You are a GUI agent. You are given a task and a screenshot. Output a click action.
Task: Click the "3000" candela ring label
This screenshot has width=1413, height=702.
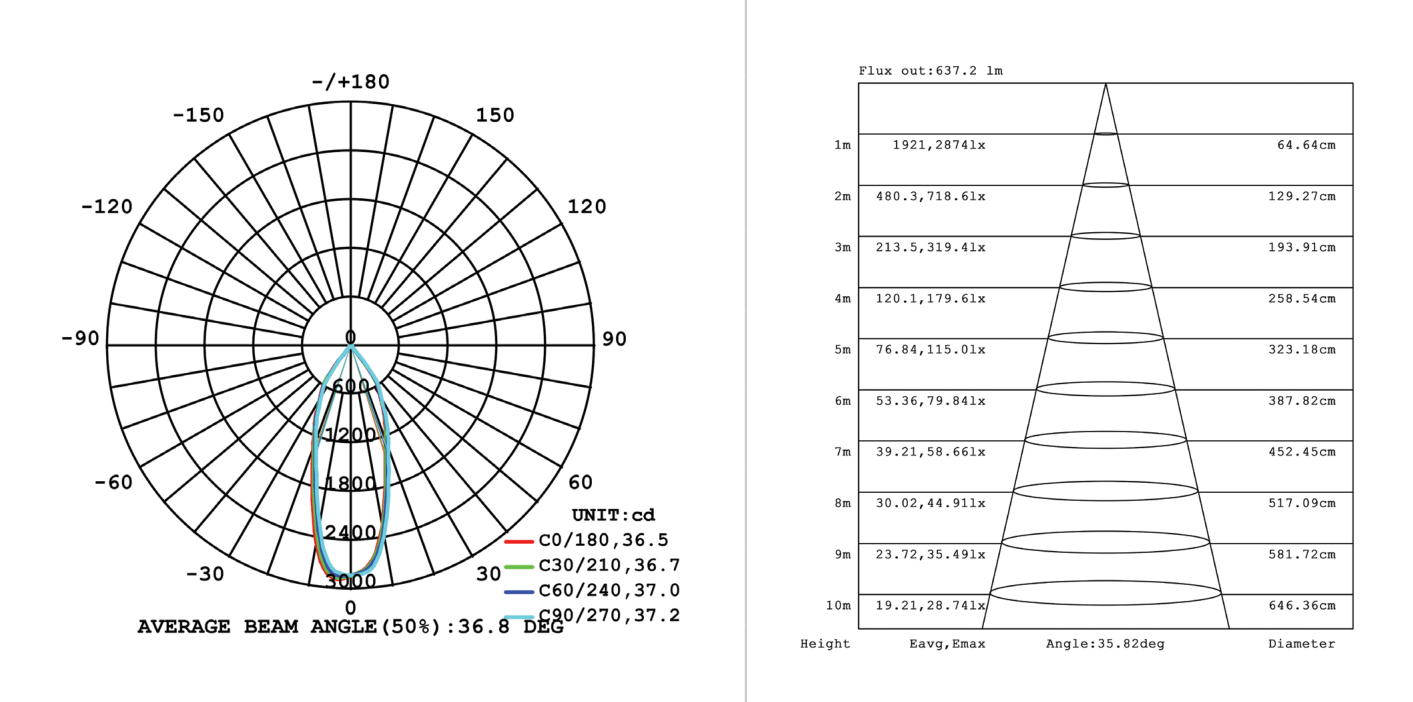350,581
